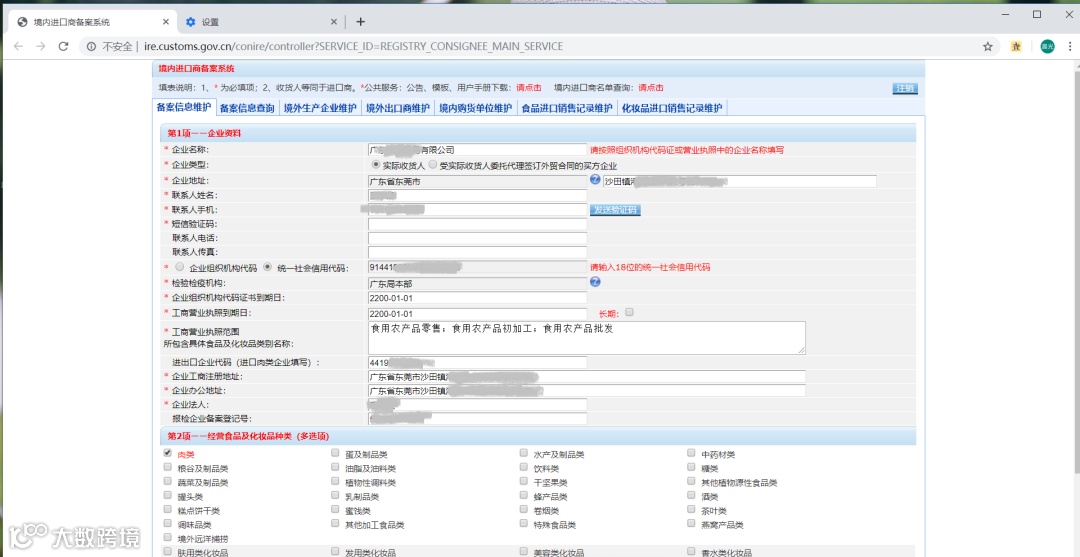Click the 联系人电话 input field
This screenshot has height=557, width=1080.
(x=477, y=238)
